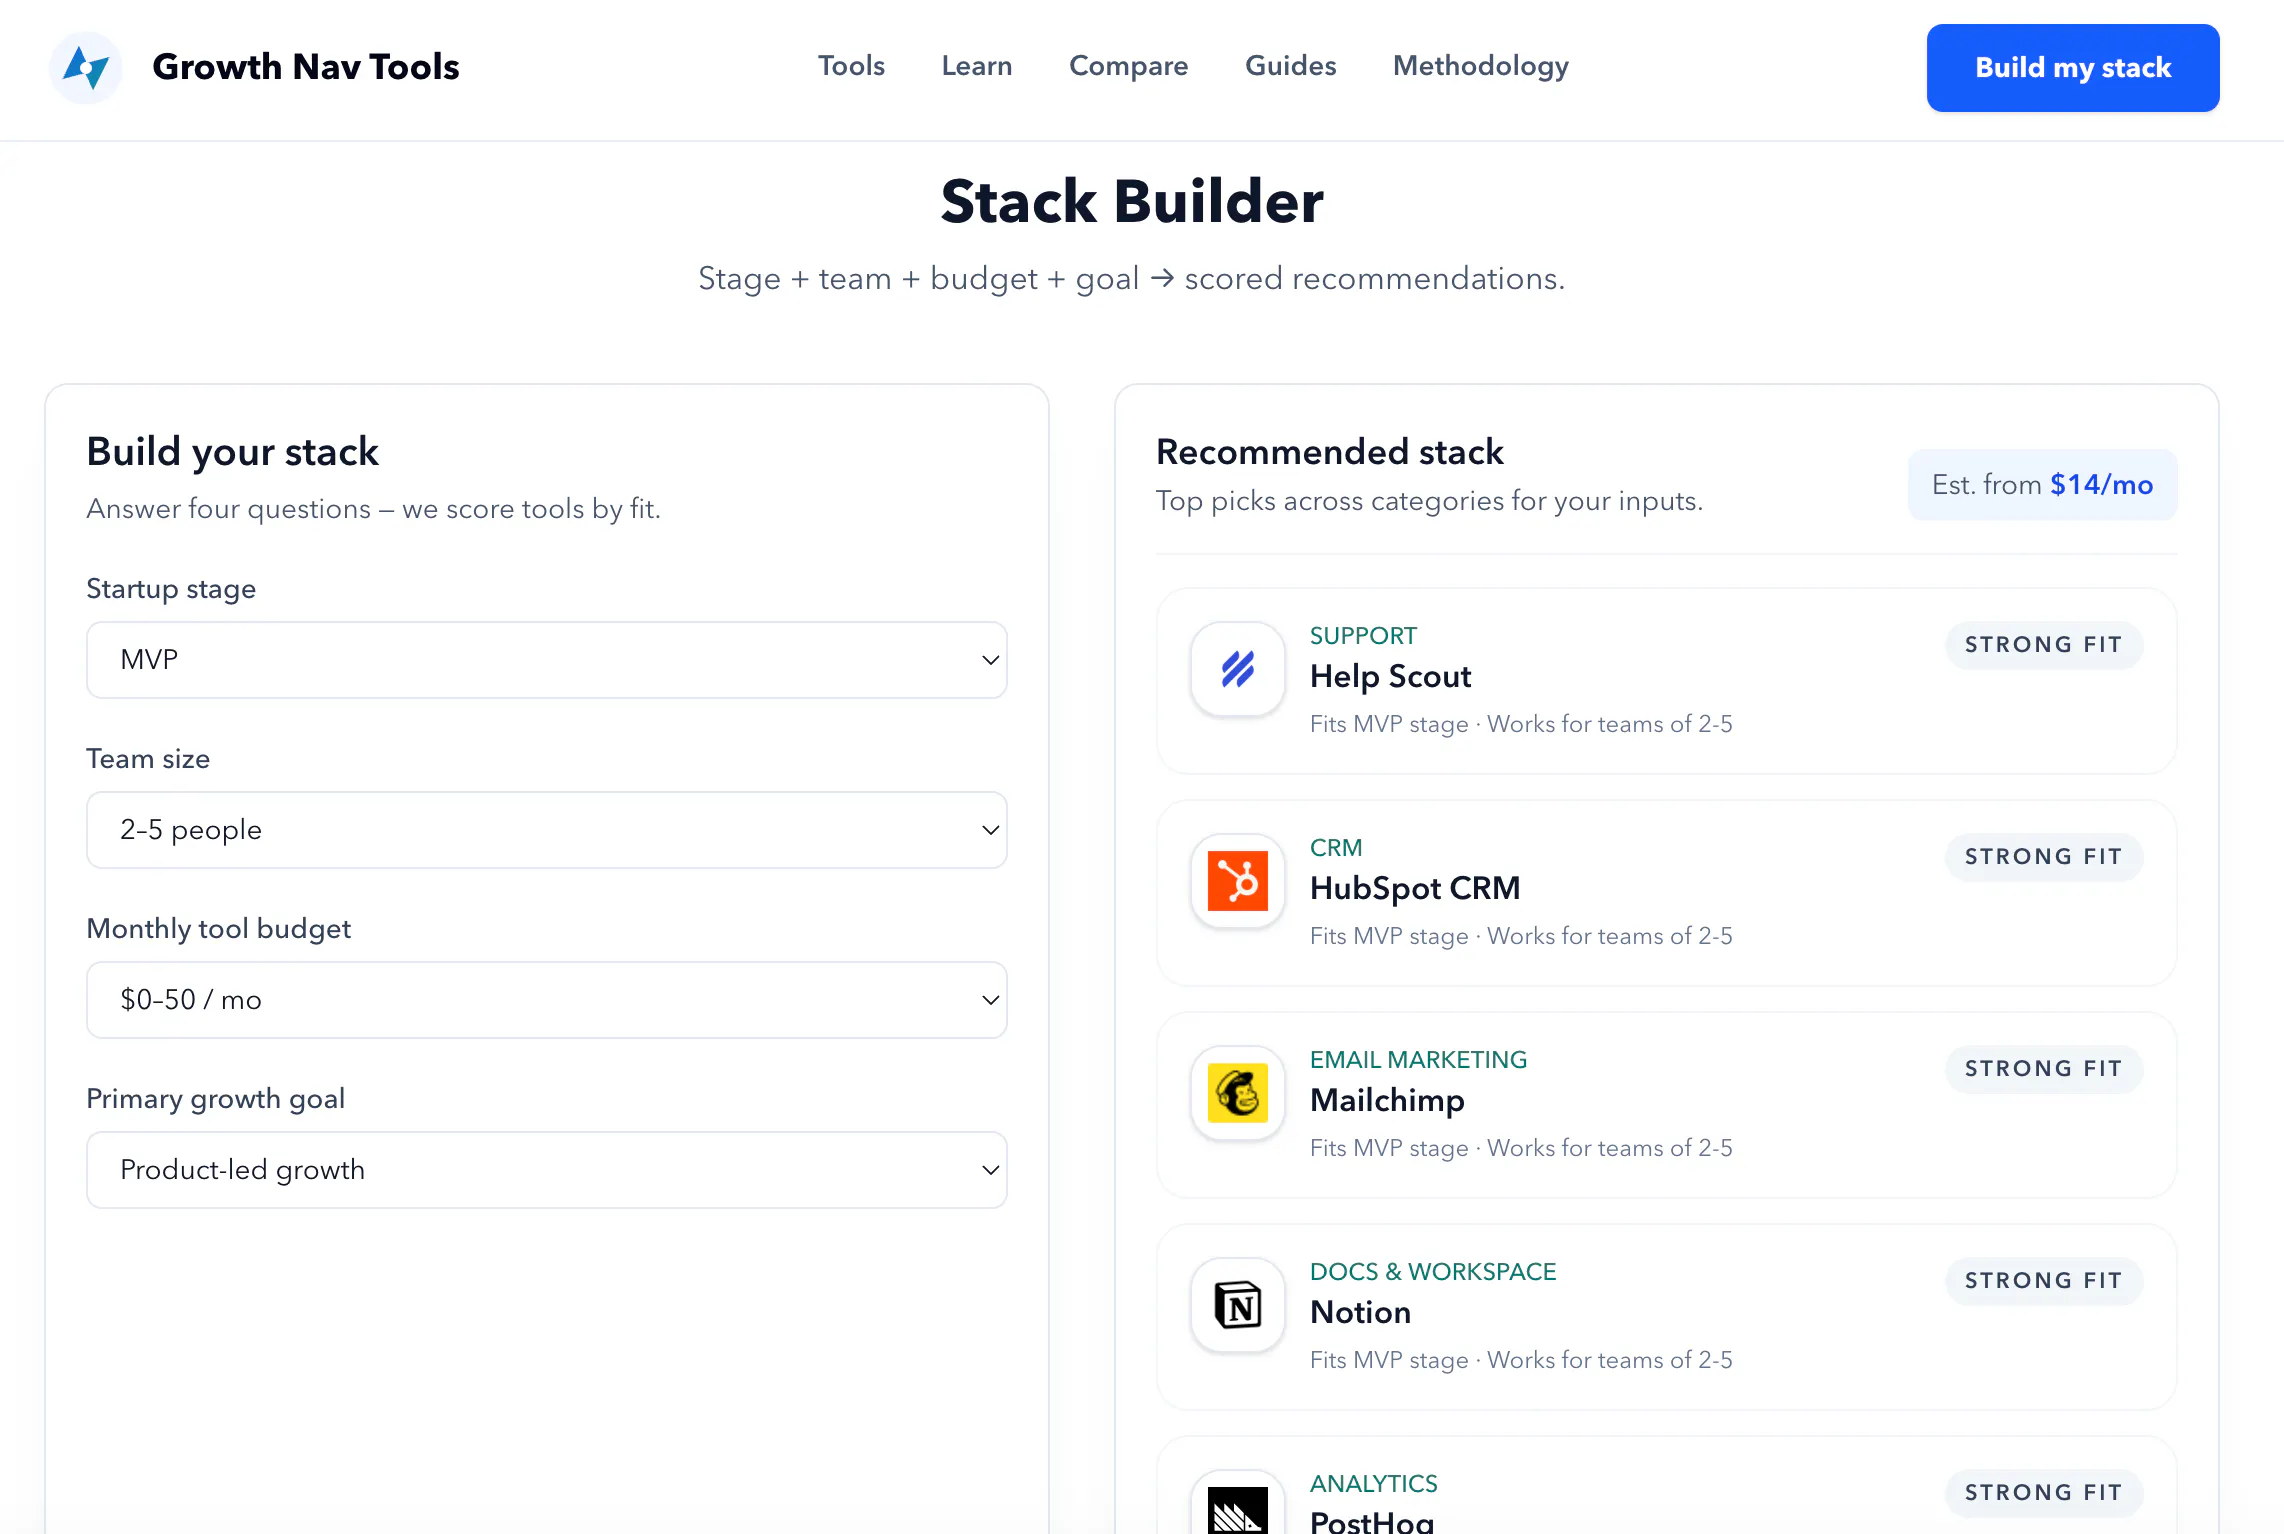Open the Help Scout recommendation title
This screenshot has height=1534, width=2284.
click(1391, 677)
